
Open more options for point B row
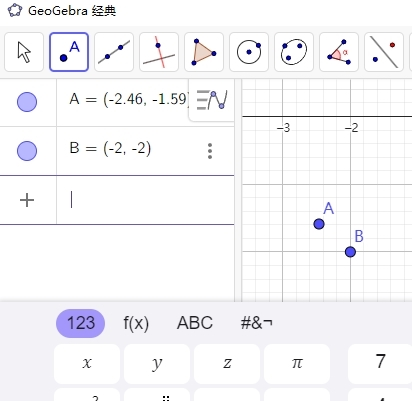[x=210, y=151]
